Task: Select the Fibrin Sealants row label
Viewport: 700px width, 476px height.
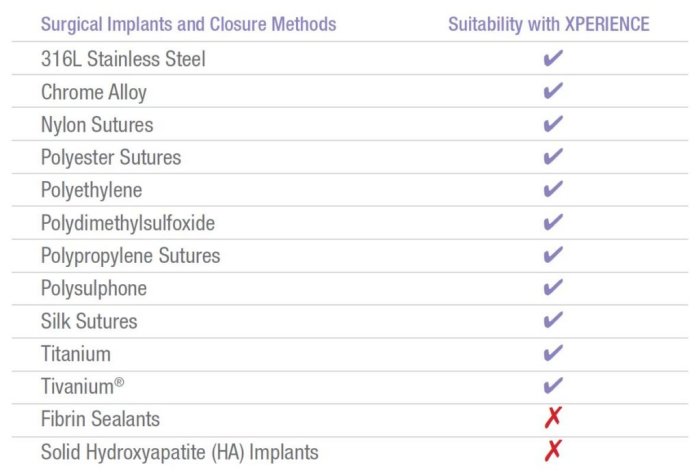Action: click(100, 419)
